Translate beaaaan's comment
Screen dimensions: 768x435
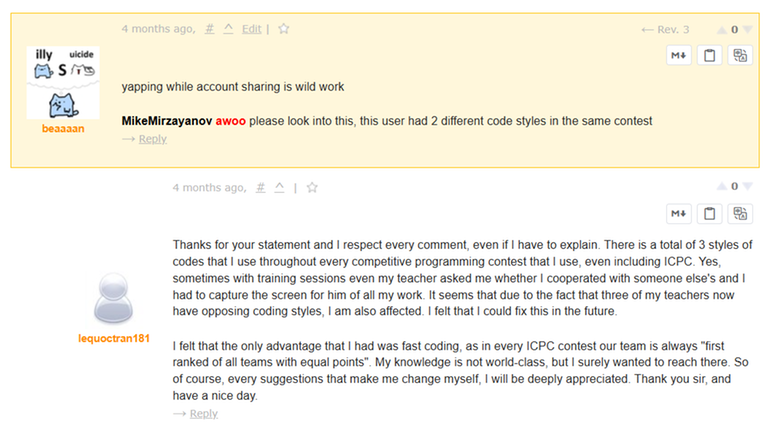pyautogui.click(x=740, y=56)
